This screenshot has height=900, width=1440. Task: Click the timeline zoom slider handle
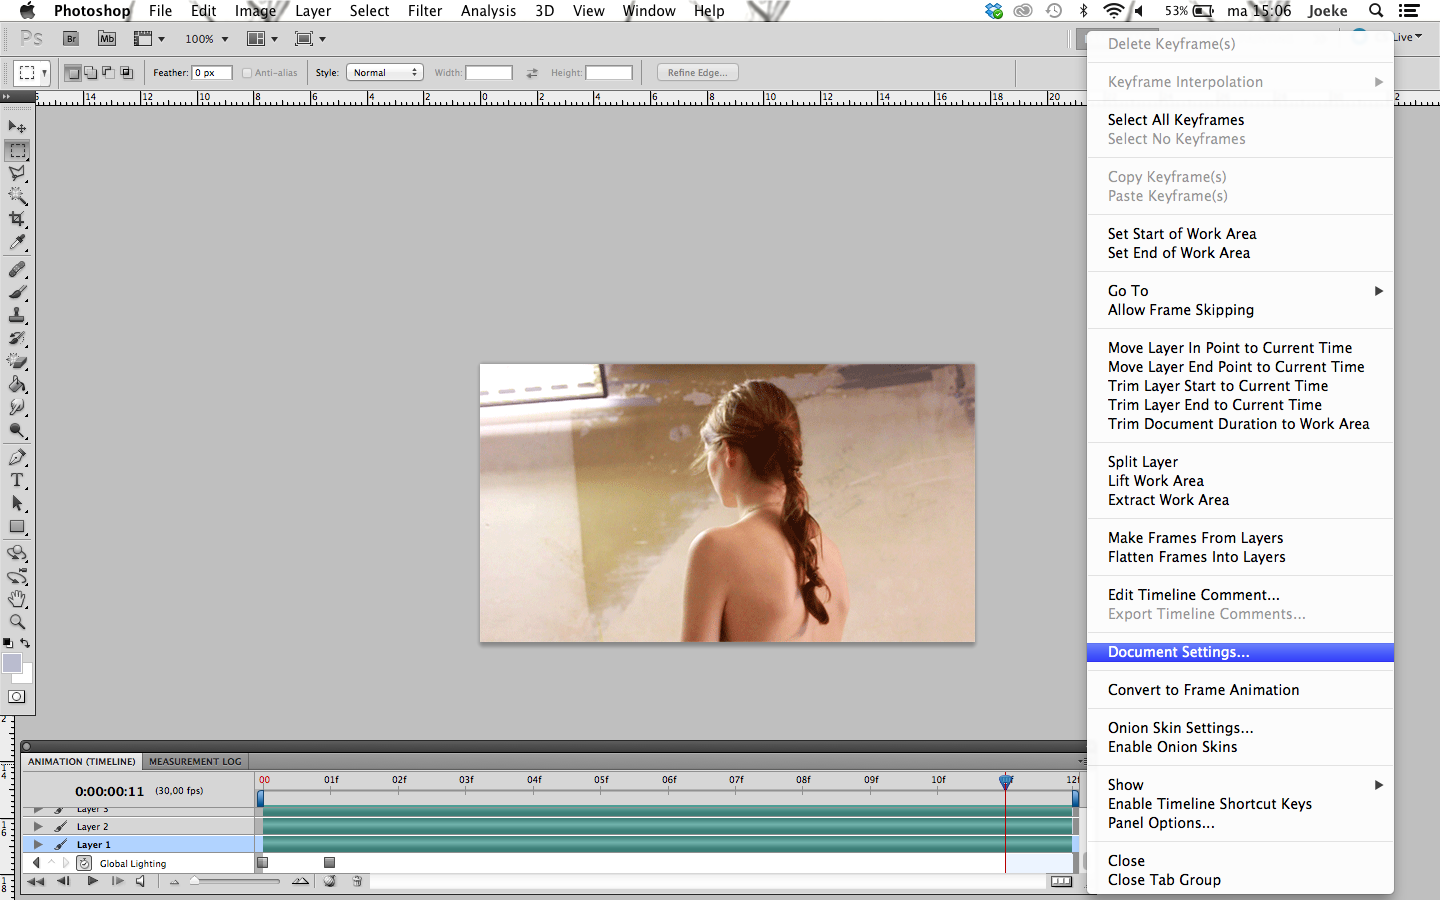194,881
